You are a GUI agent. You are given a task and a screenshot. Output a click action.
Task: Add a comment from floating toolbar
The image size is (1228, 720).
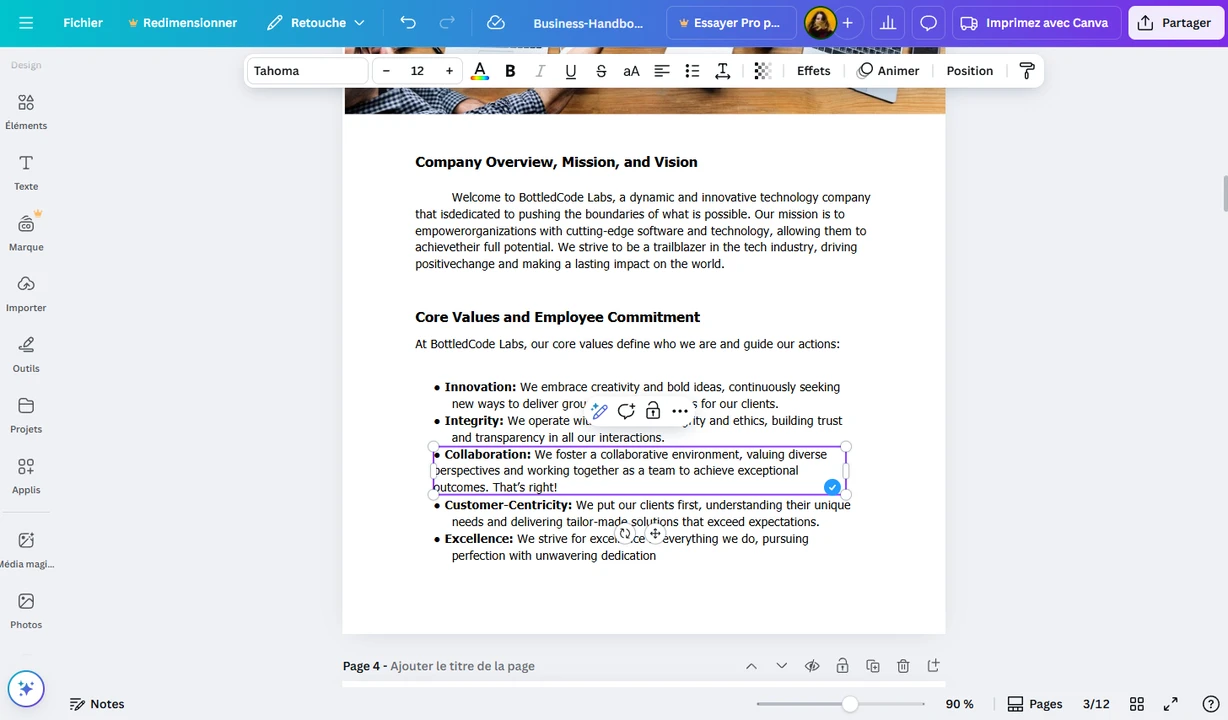pos(626,411)
